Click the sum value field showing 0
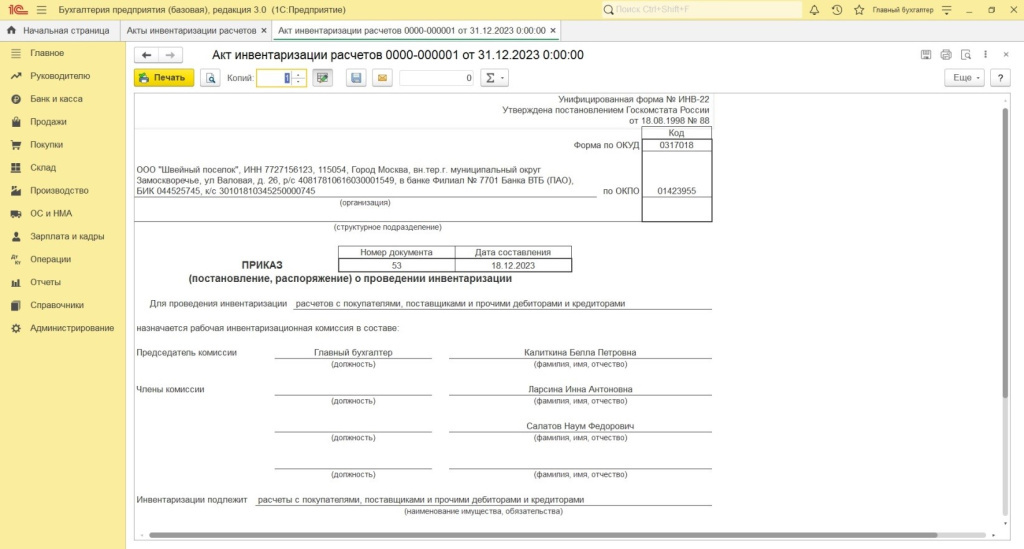1024x549 pixels. 436,78
